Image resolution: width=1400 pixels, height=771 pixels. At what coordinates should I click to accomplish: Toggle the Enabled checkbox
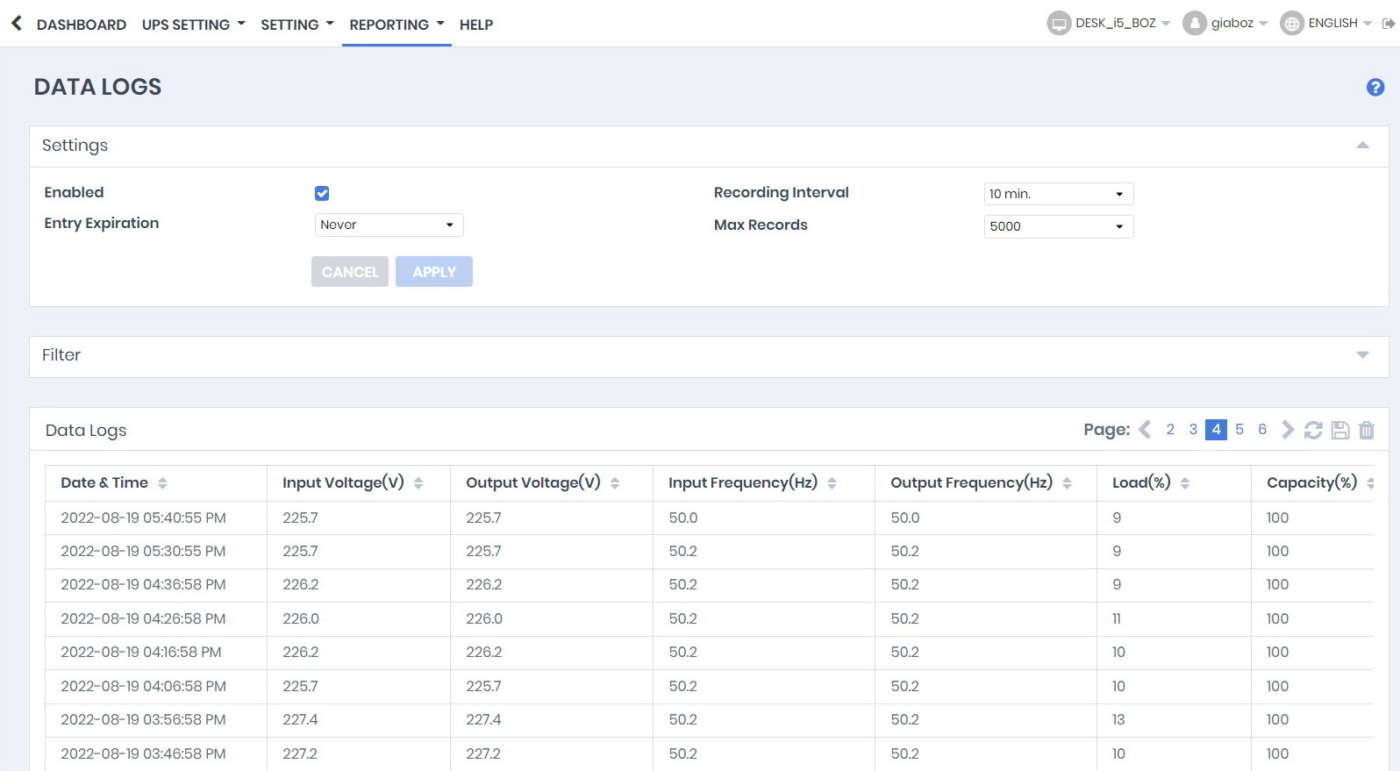322,194
